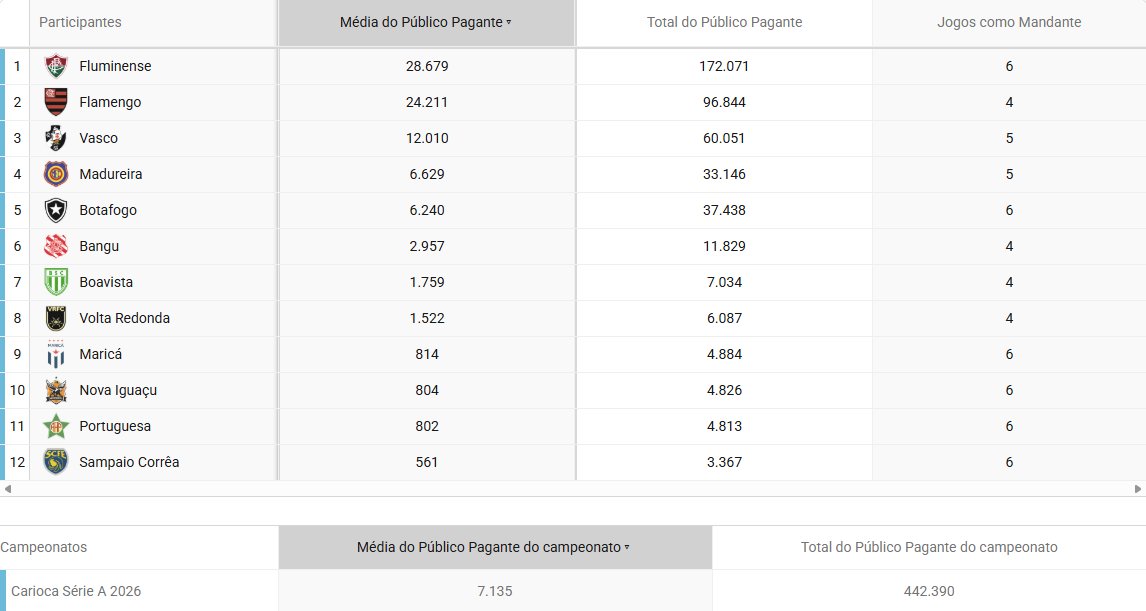Open the Portuguesa team link
The height and width of the screenshot is (611, 1146).
pyautogui.click(x=115, y=426)
